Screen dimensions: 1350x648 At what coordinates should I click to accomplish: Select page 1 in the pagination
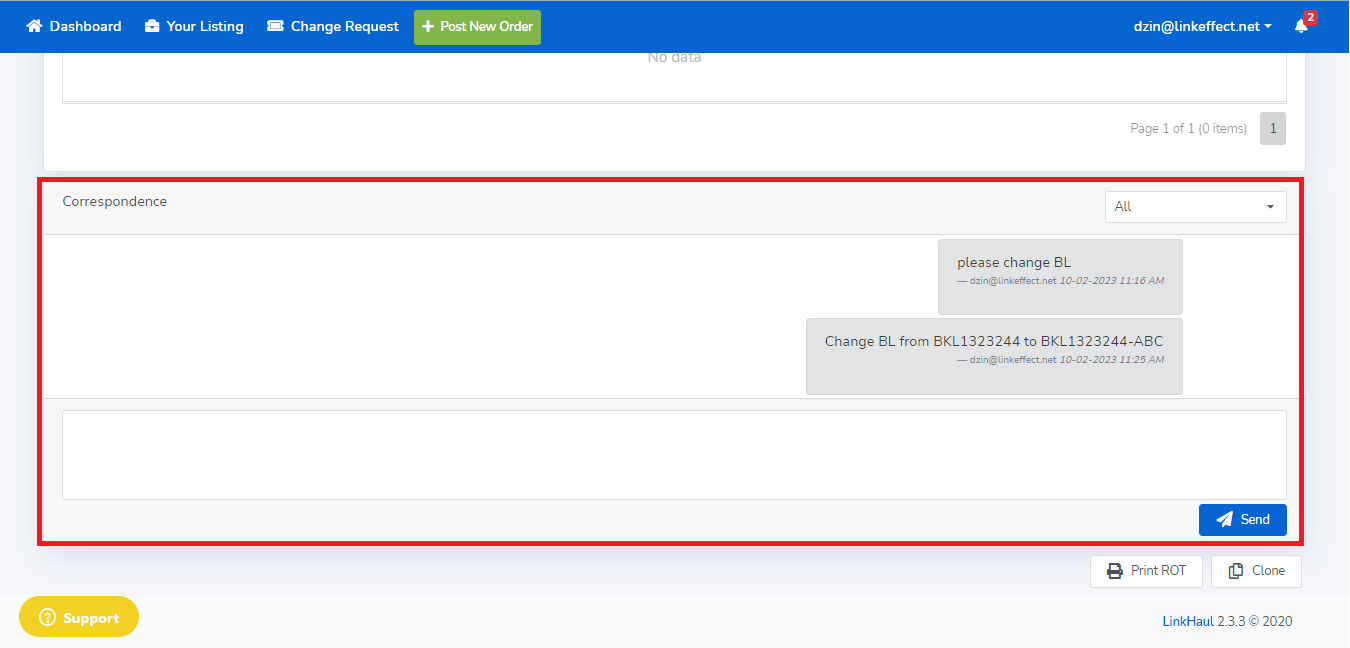[1272, 128]
